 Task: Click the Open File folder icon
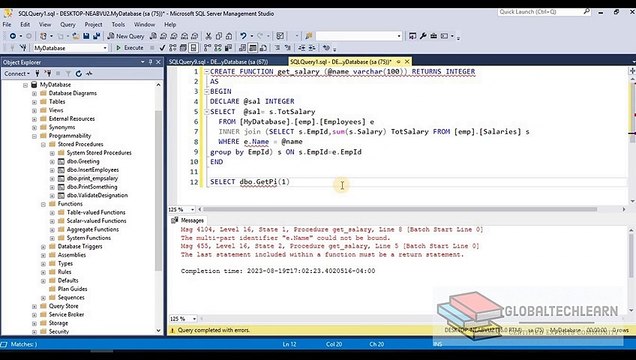click(x=75, y=36)
